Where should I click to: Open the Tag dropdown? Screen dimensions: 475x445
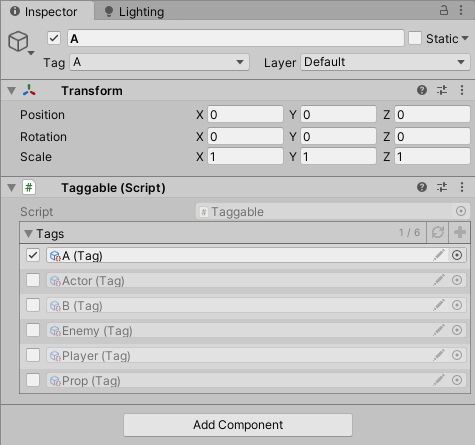click(159, 62)
